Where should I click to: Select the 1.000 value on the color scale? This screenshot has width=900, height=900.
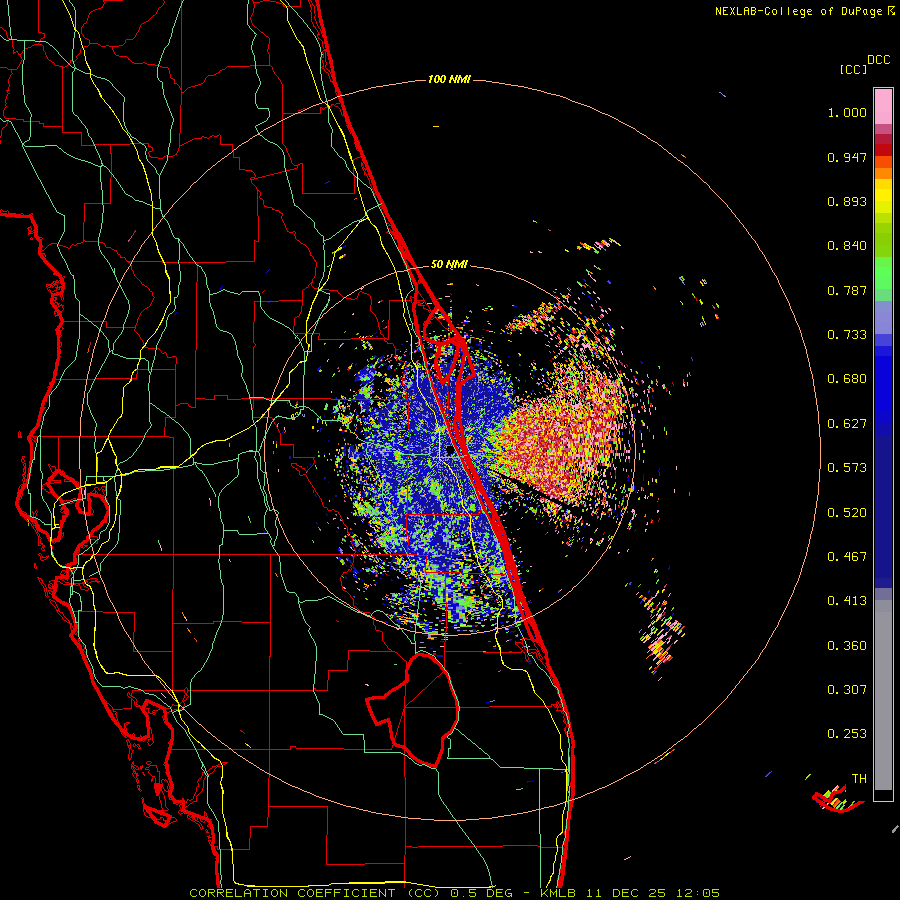point(847,112)
